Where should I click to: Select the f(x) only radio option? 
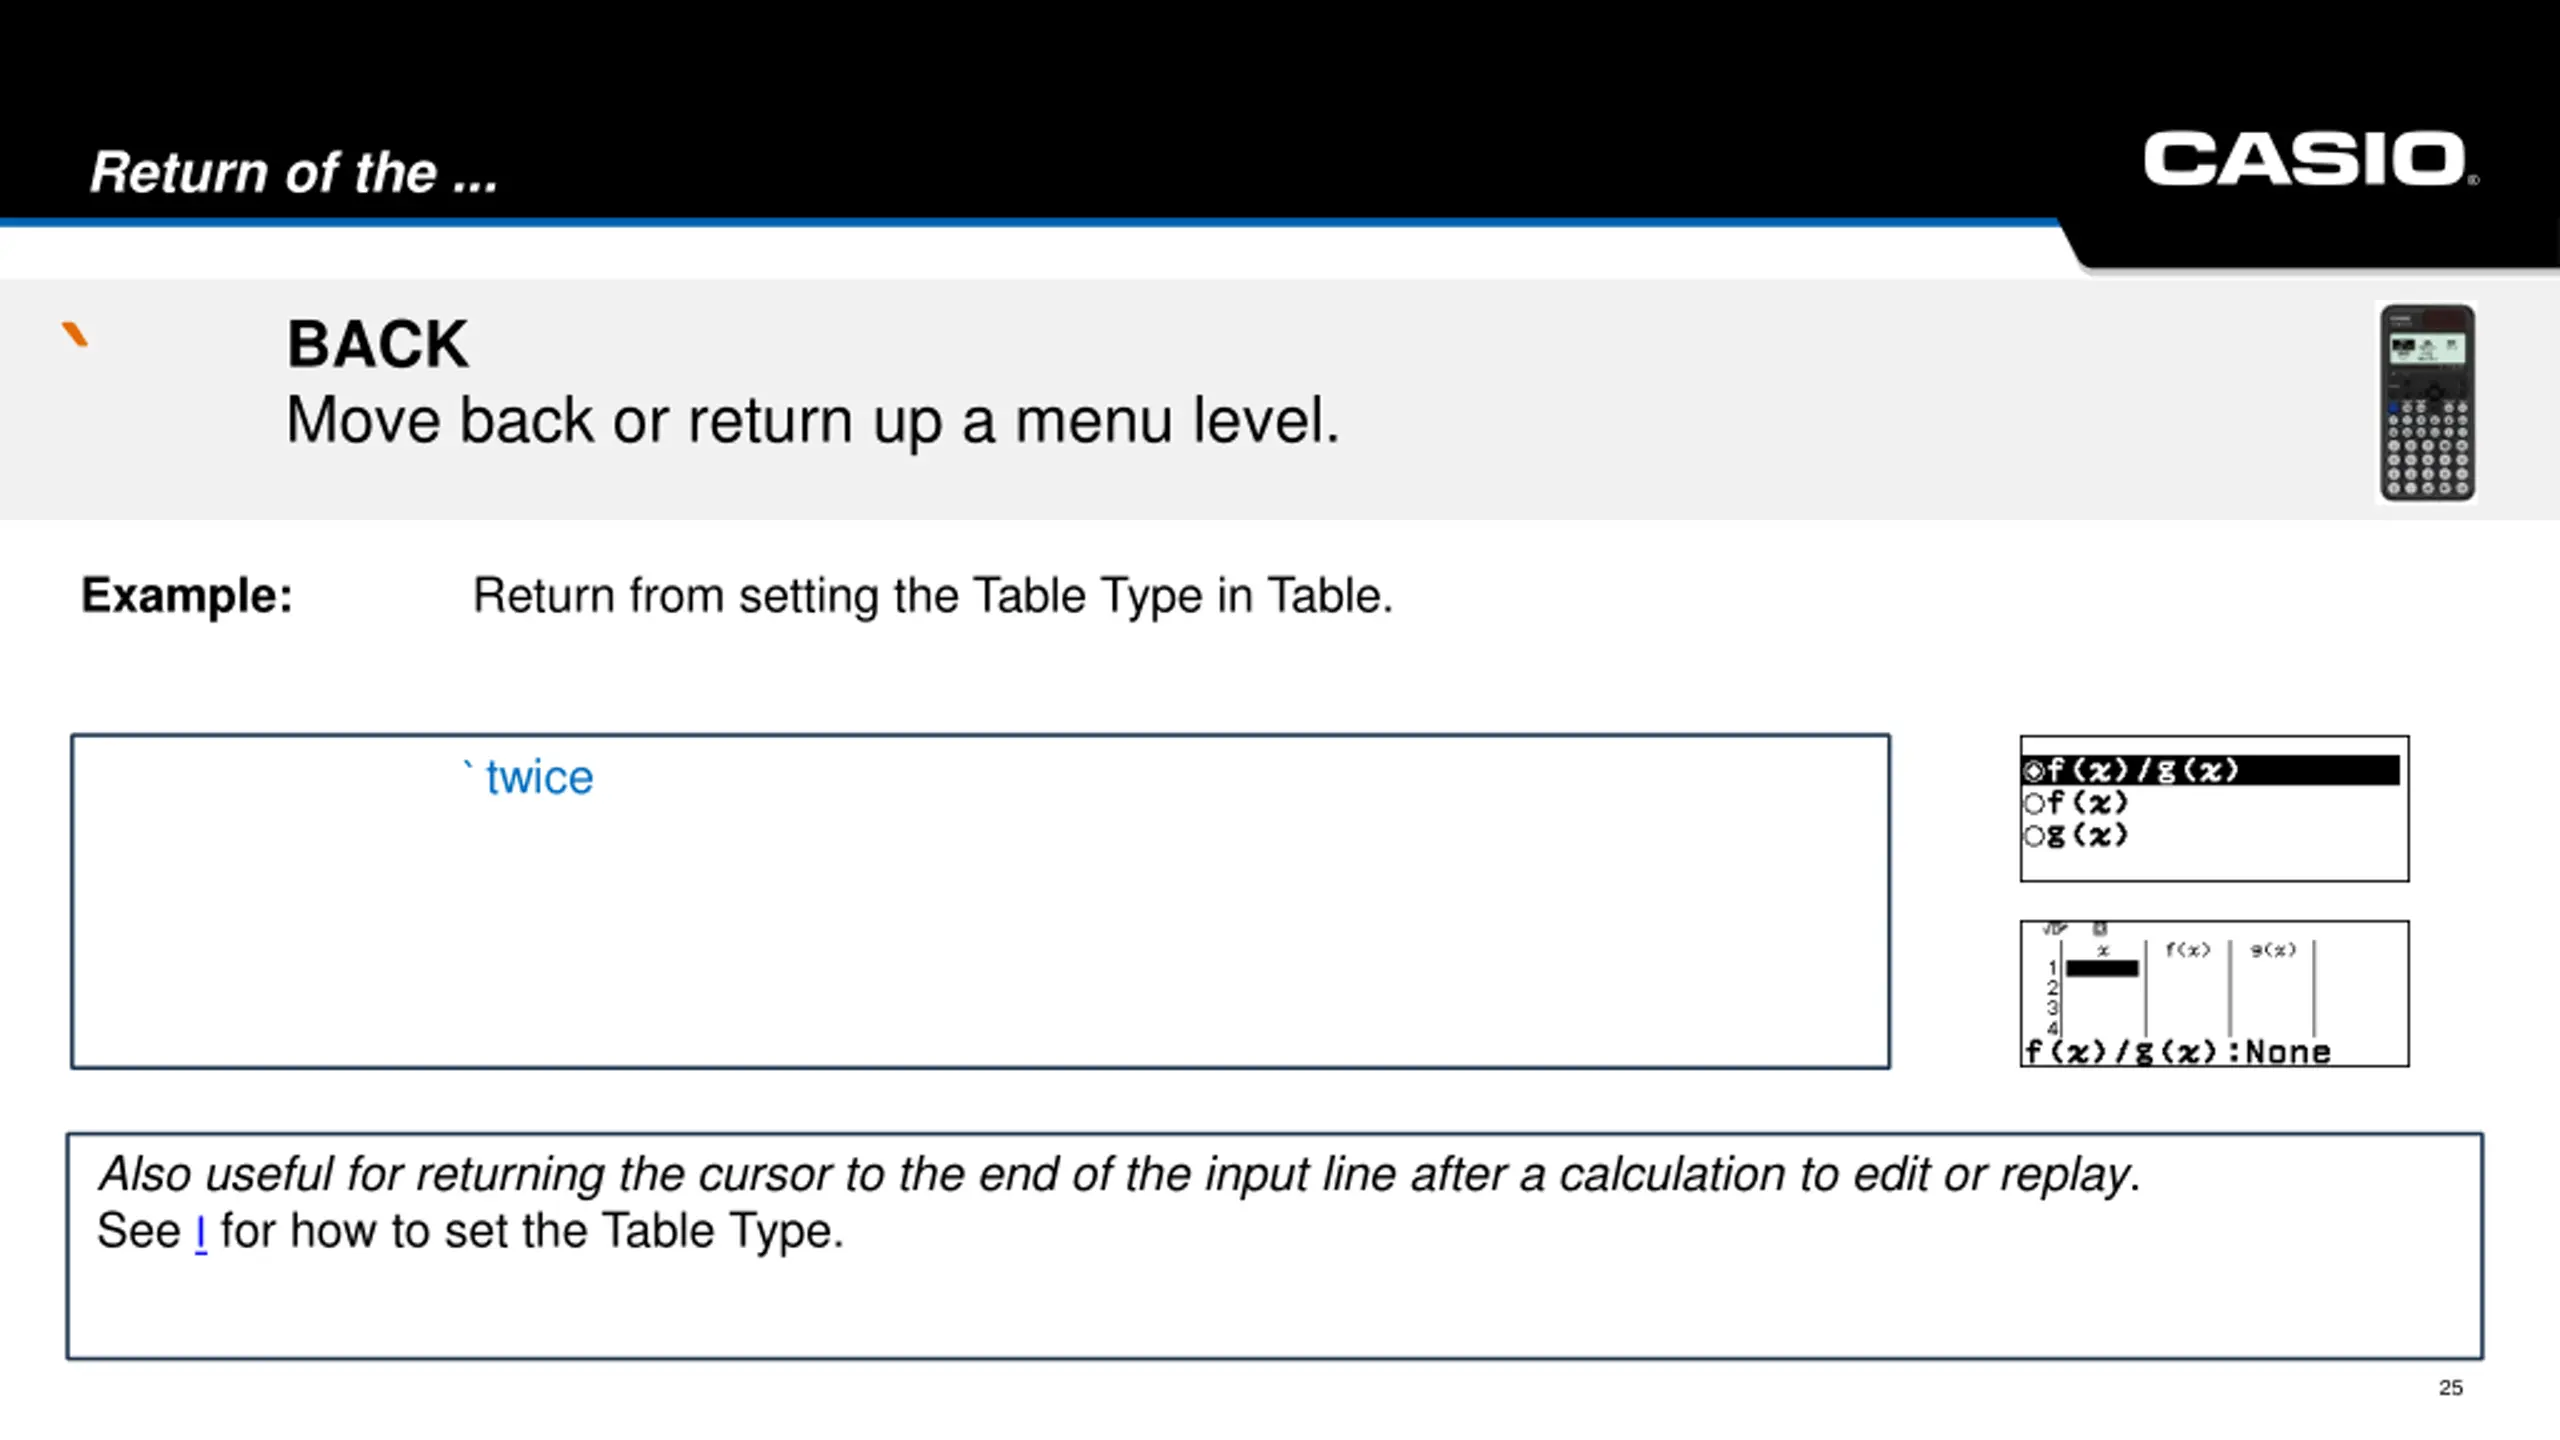pyautogui.click(x=2076, y=803)
